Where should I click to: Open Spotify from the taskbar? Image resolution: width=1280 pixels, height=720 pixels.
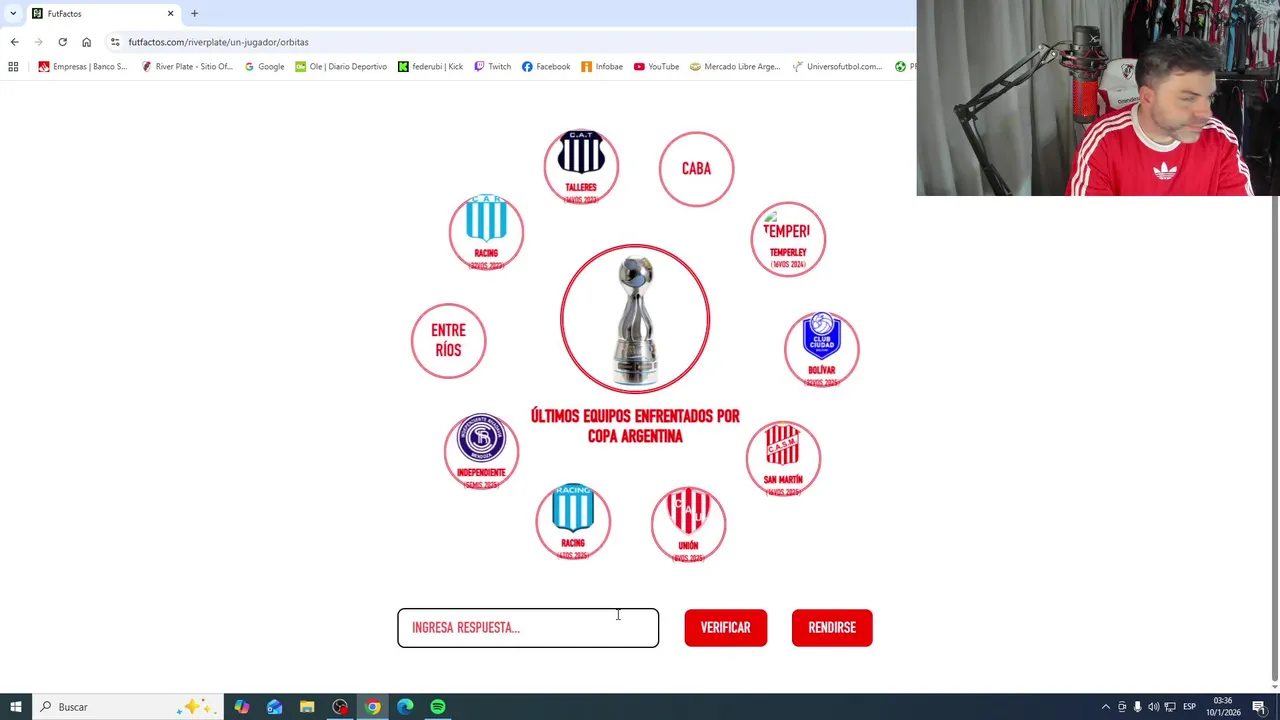click(438, 707)
